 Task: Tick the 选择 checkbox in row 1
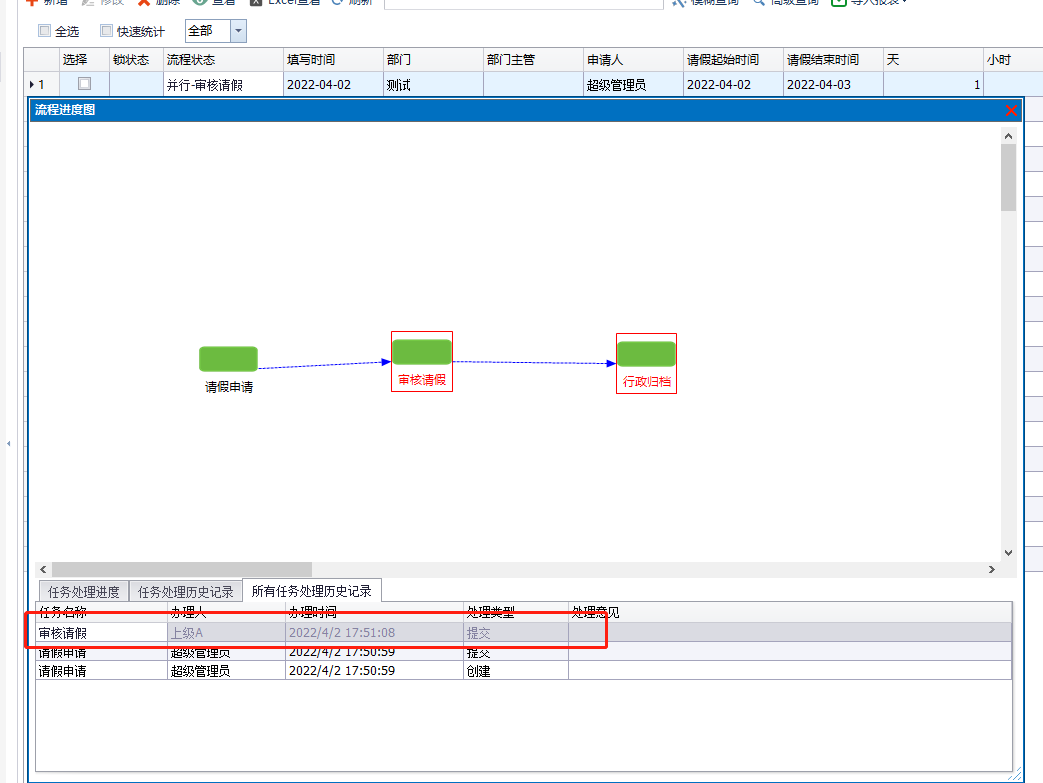coord(84,84)
